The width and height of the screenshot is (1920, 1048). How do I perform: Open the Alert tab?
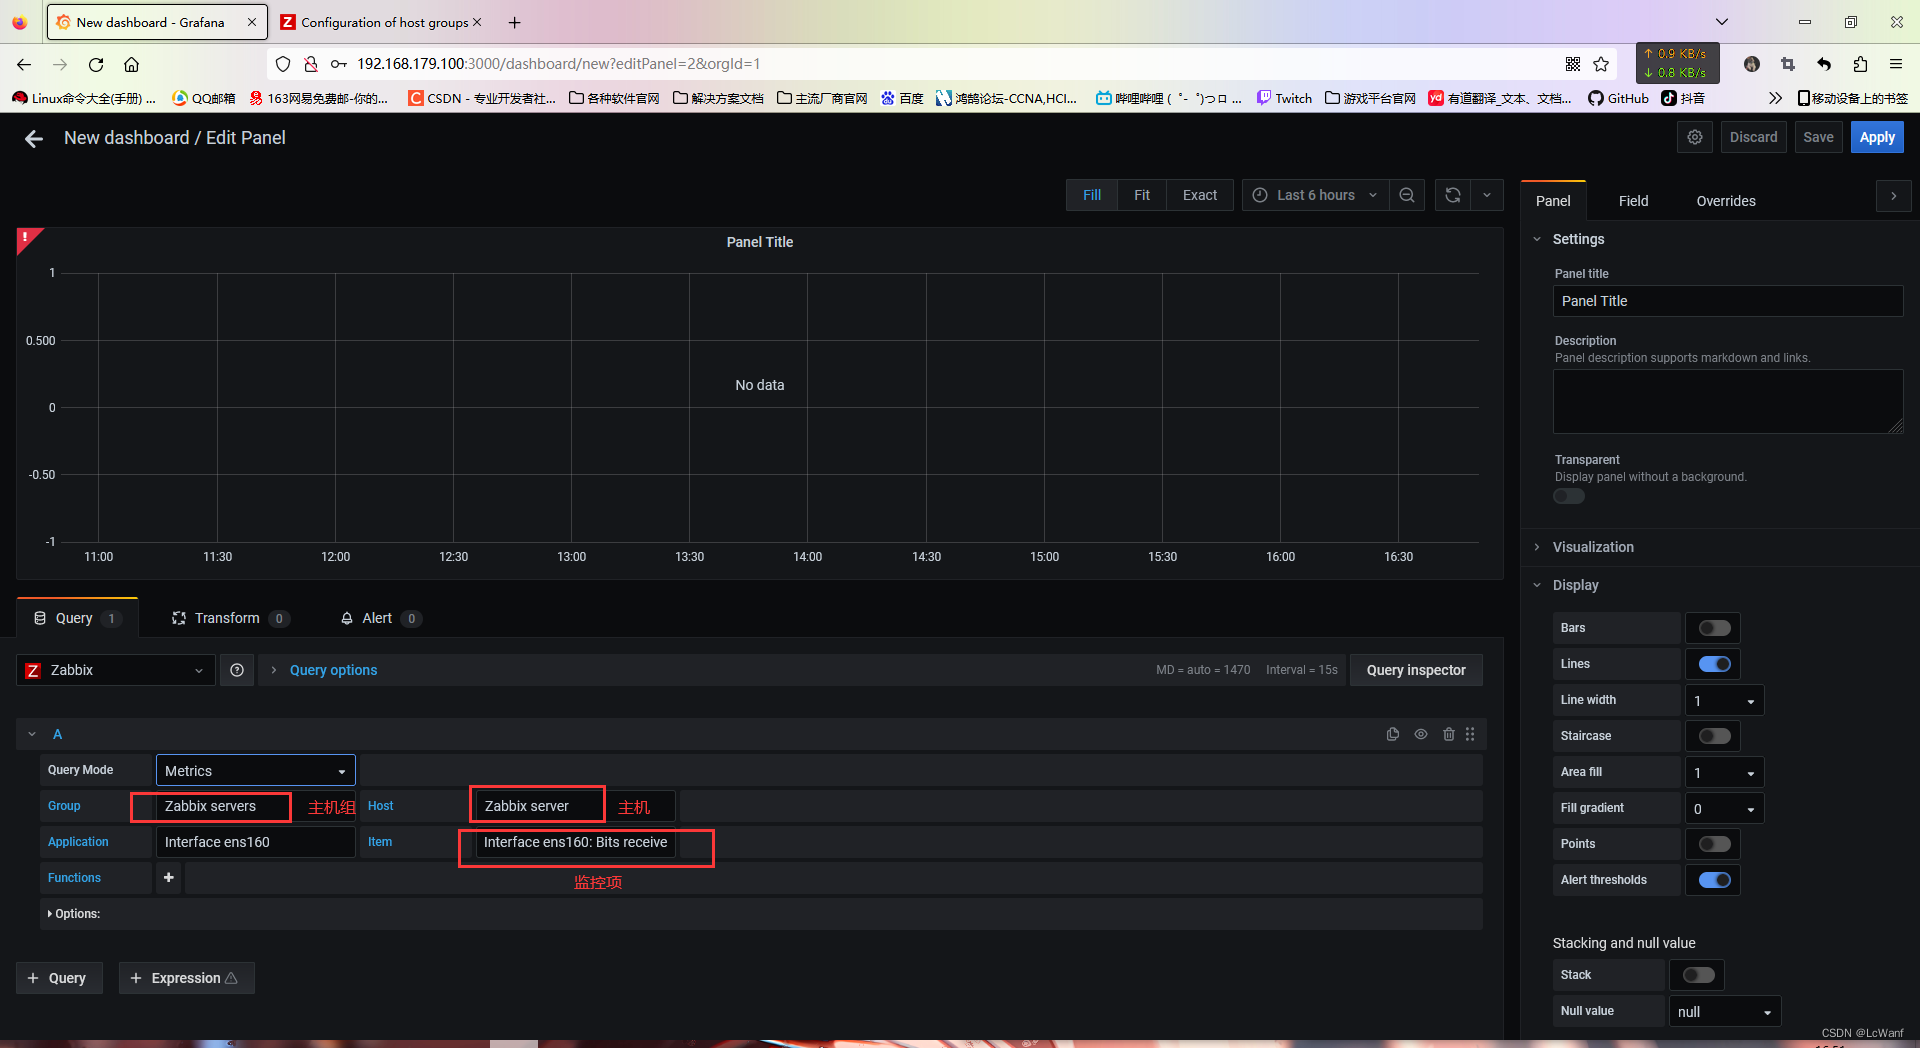(x=380, y=618)
